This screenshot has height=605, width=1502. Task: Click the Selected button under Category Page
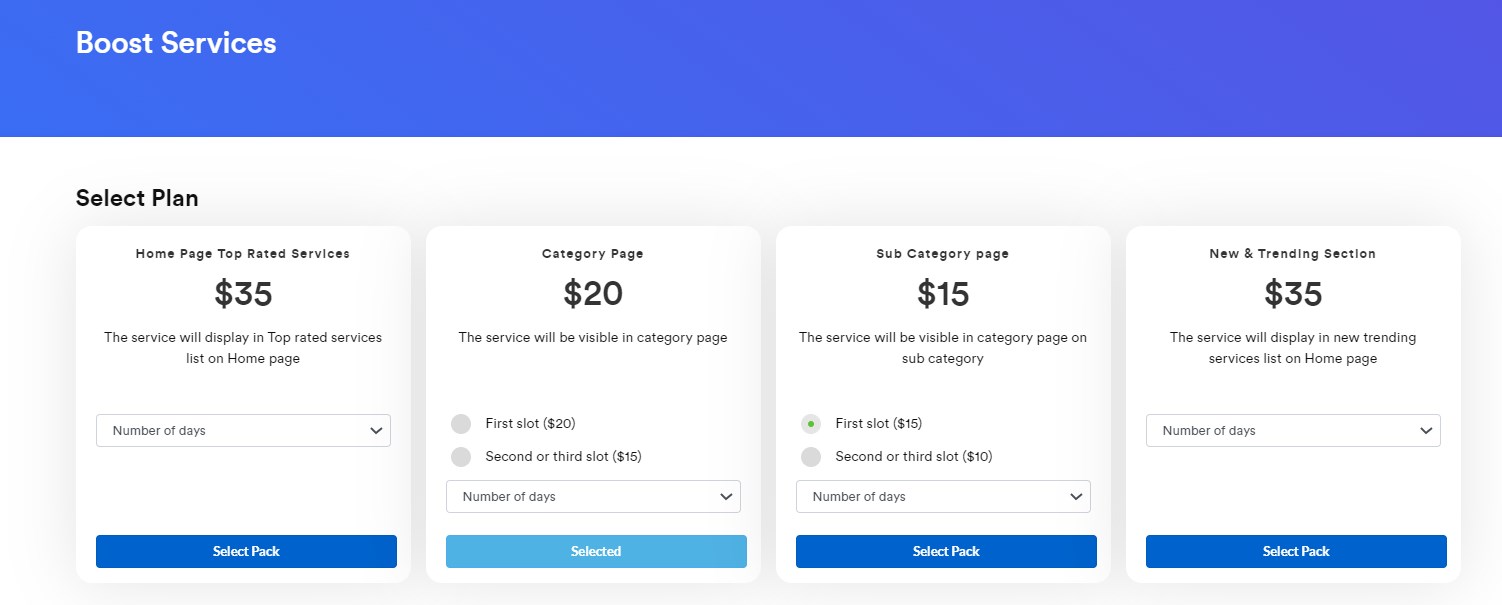[x=596, y=551]
